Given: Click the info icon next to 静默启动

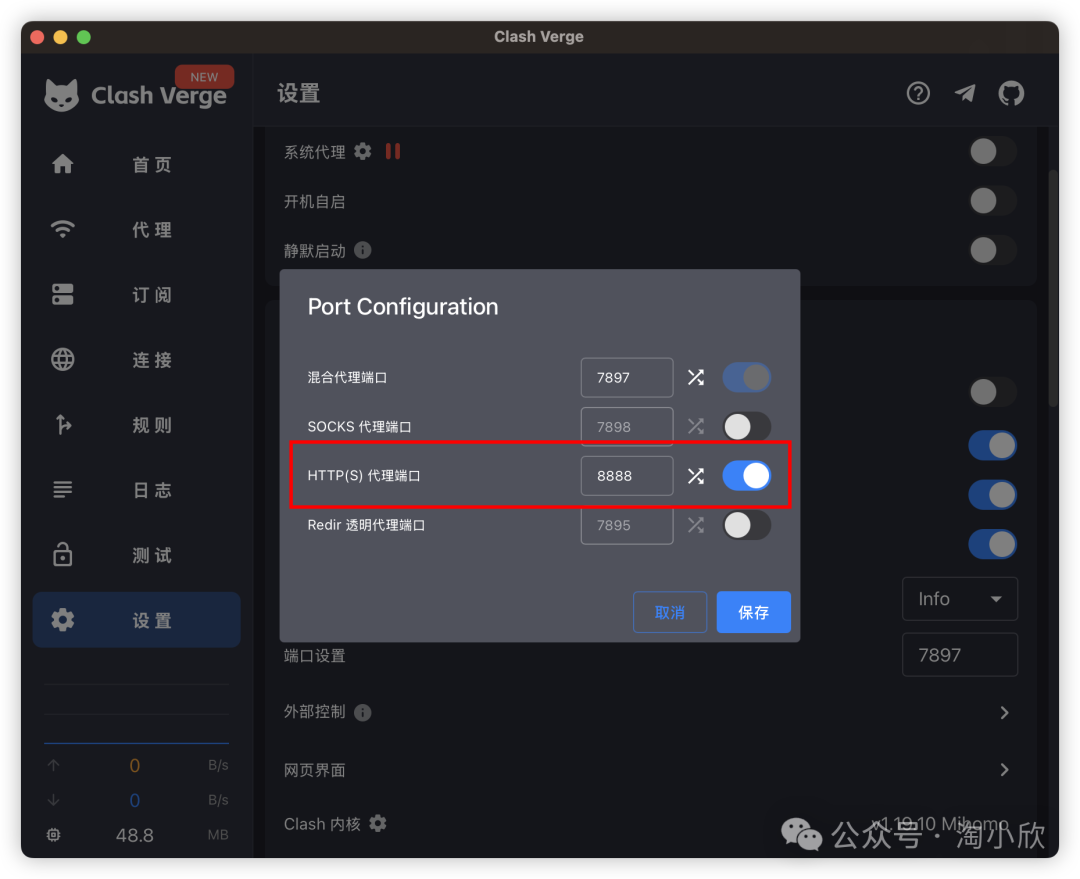Looking at the screenshot, I should pyautogui.click(x=363, y=250).
